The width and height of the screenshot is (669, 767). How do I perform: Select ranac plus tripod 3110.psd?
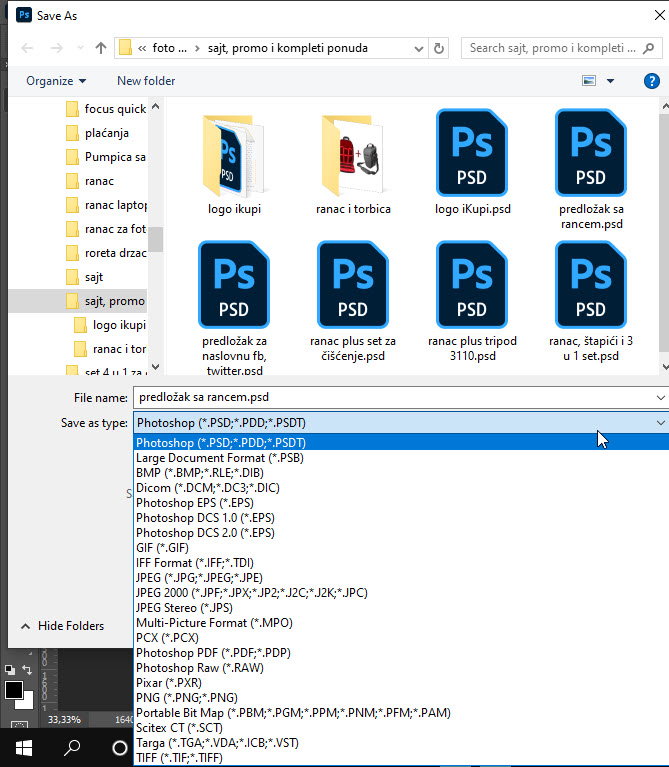tap(472, 301)
